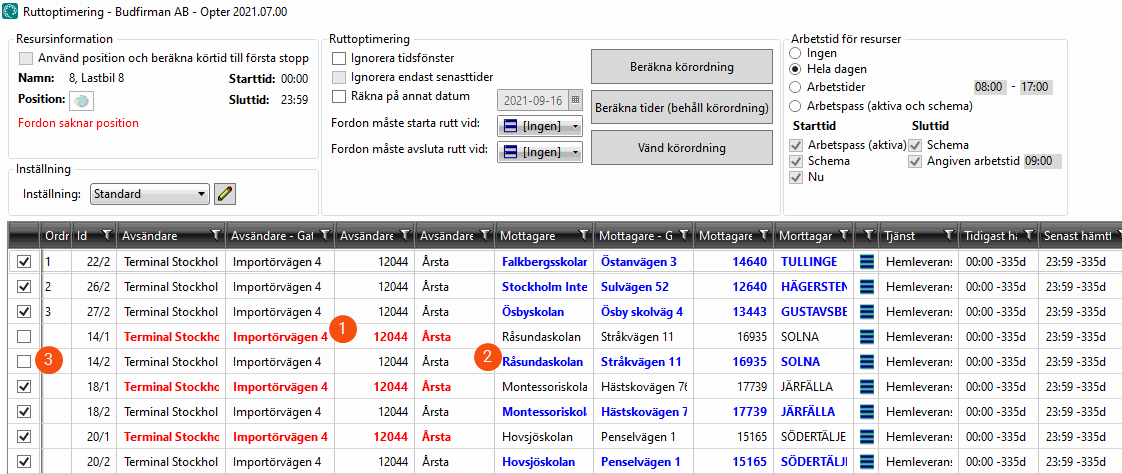Click the pencil edit icon beside Standard
Viewport: 1122px width, 474px height.
225,193
